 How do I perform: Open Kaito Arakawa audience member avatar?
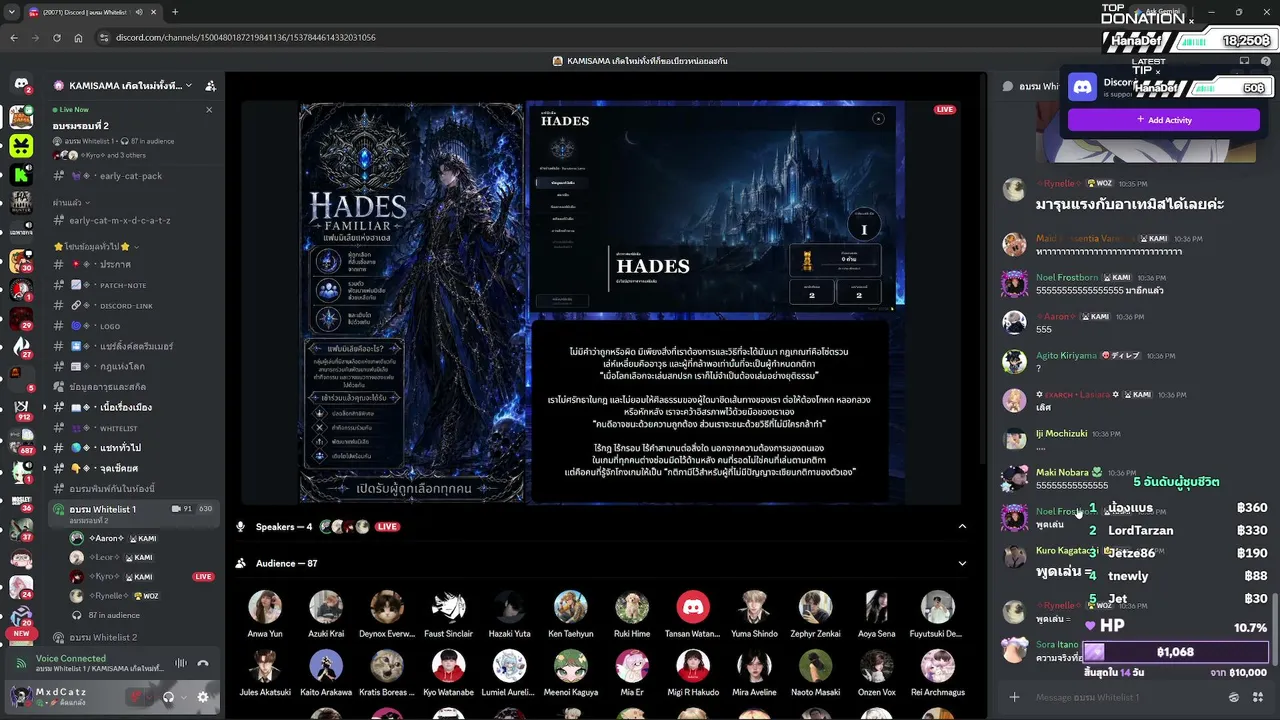click(x=326, y=665)
